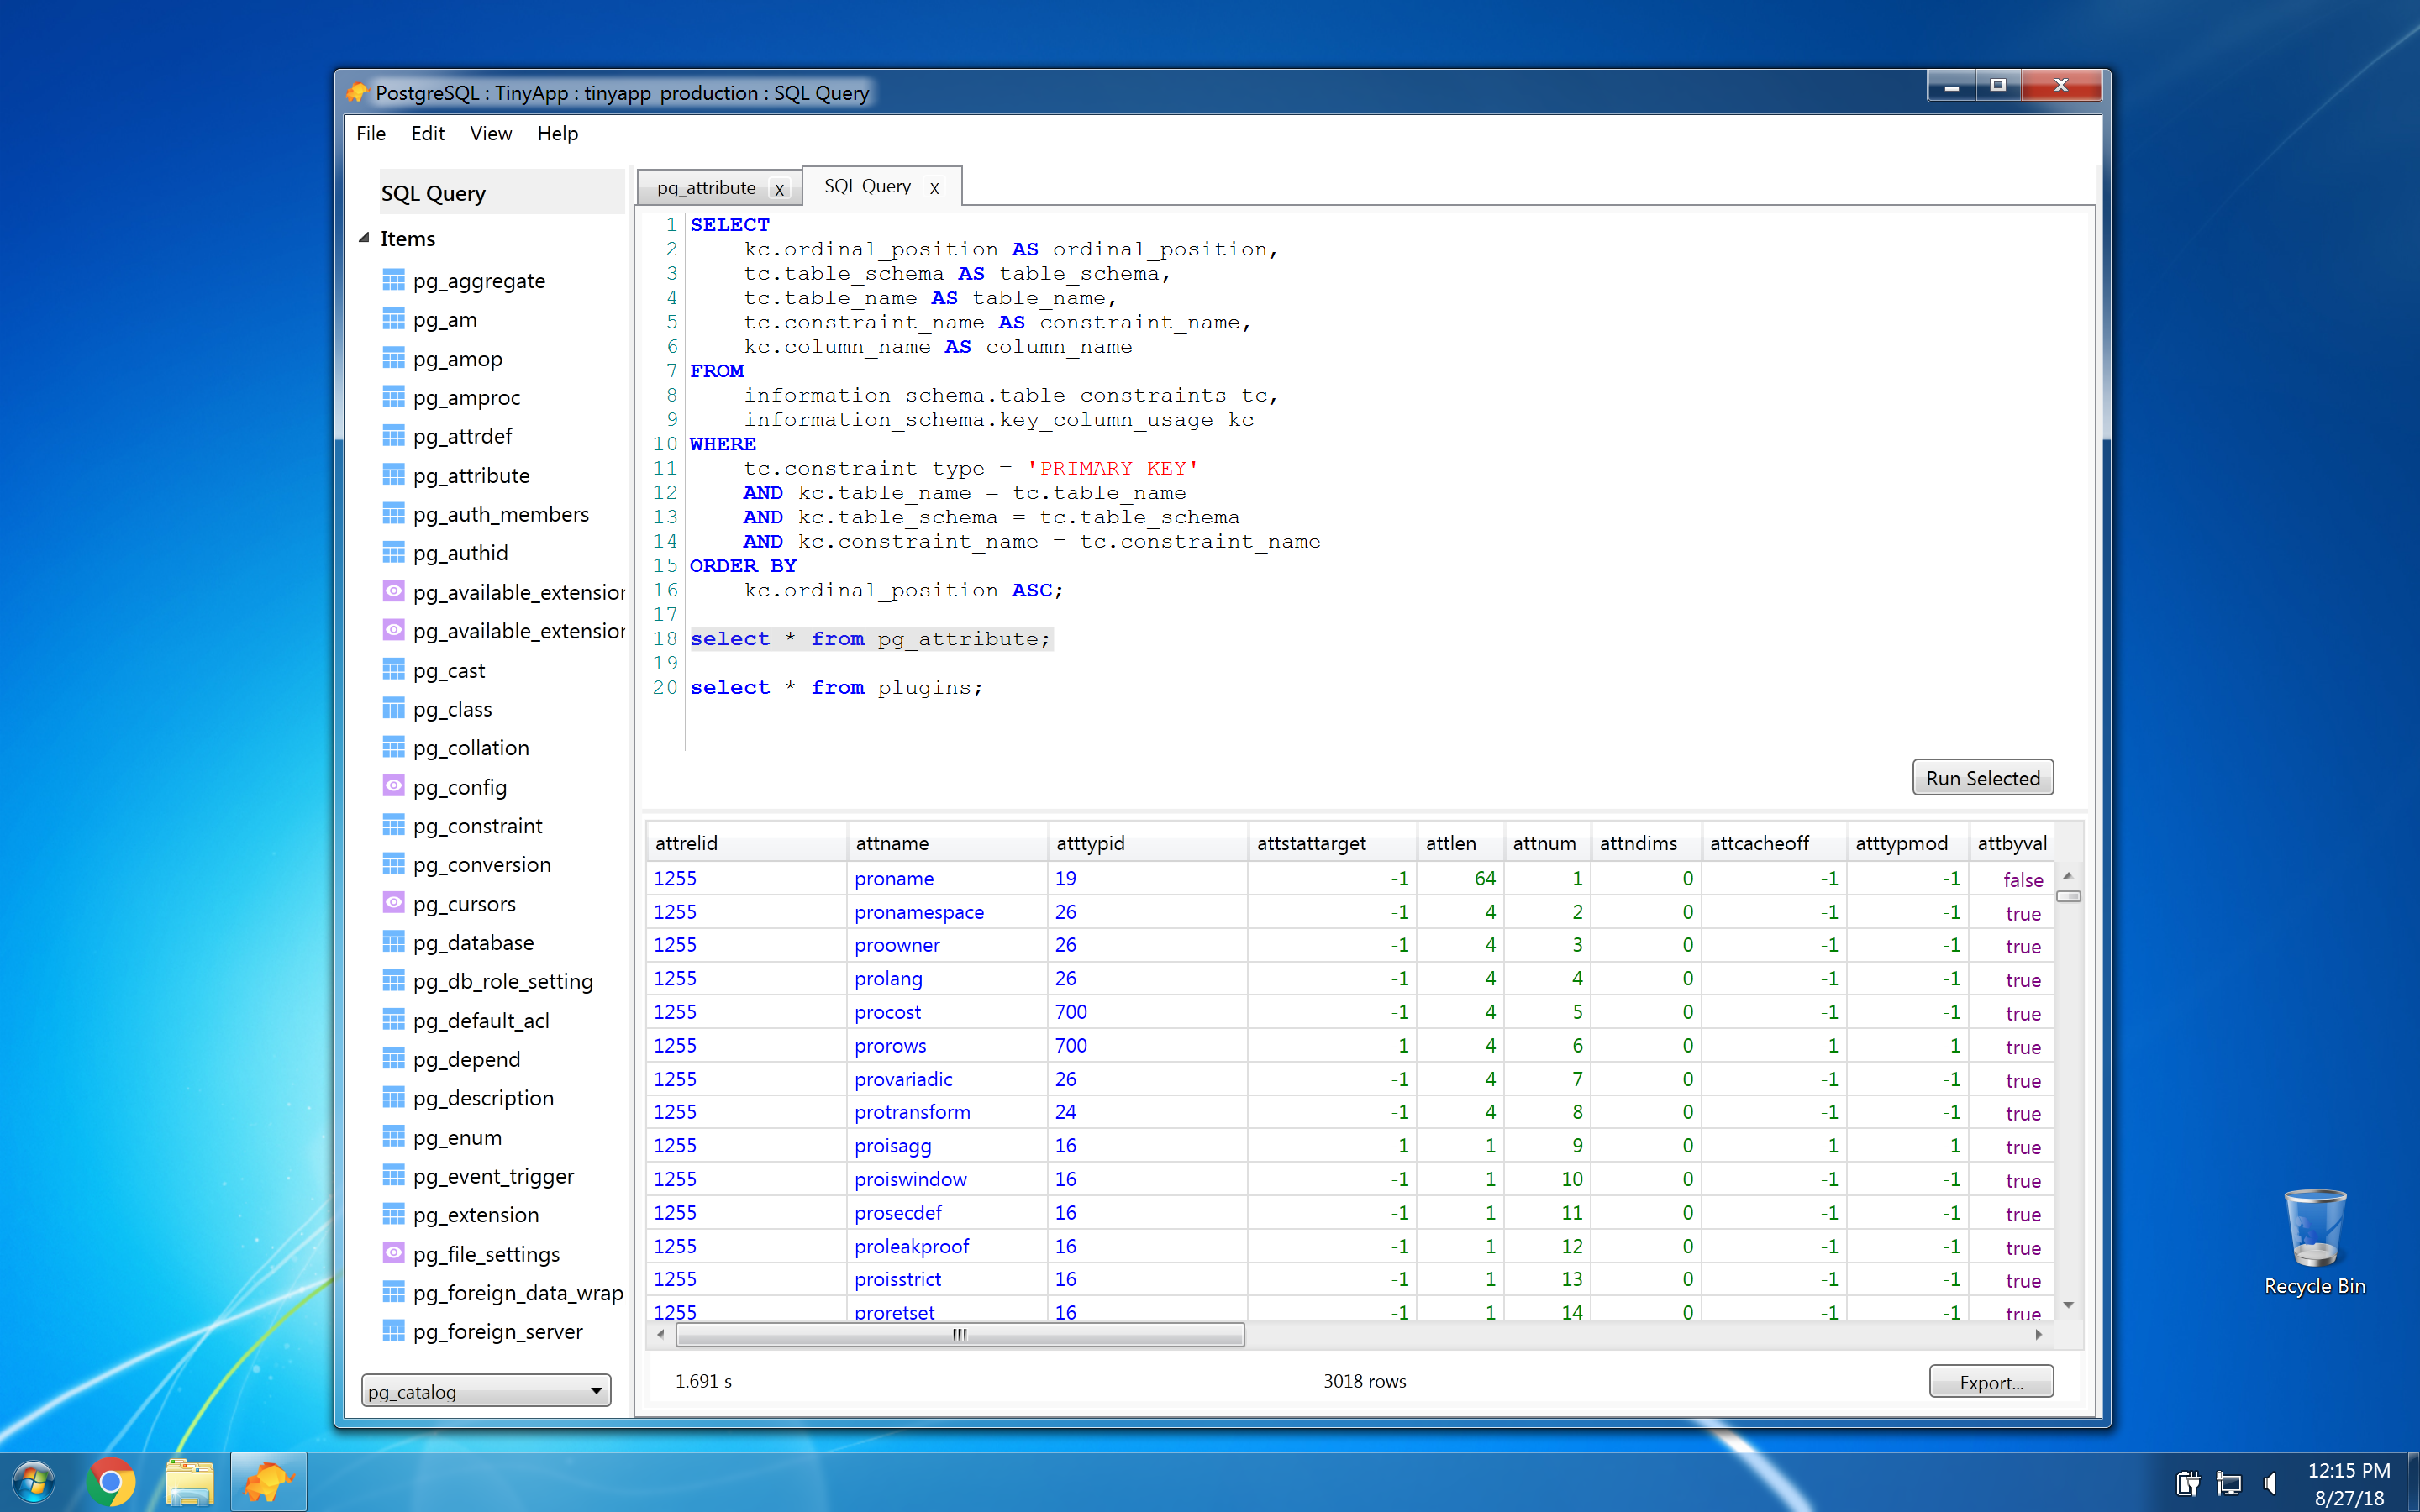Image resolution: width=2420 pixels, height=1512 pixels.
Task: Drag the horizontal scrollbar in results panel
Action: [x=946, y=1332]
